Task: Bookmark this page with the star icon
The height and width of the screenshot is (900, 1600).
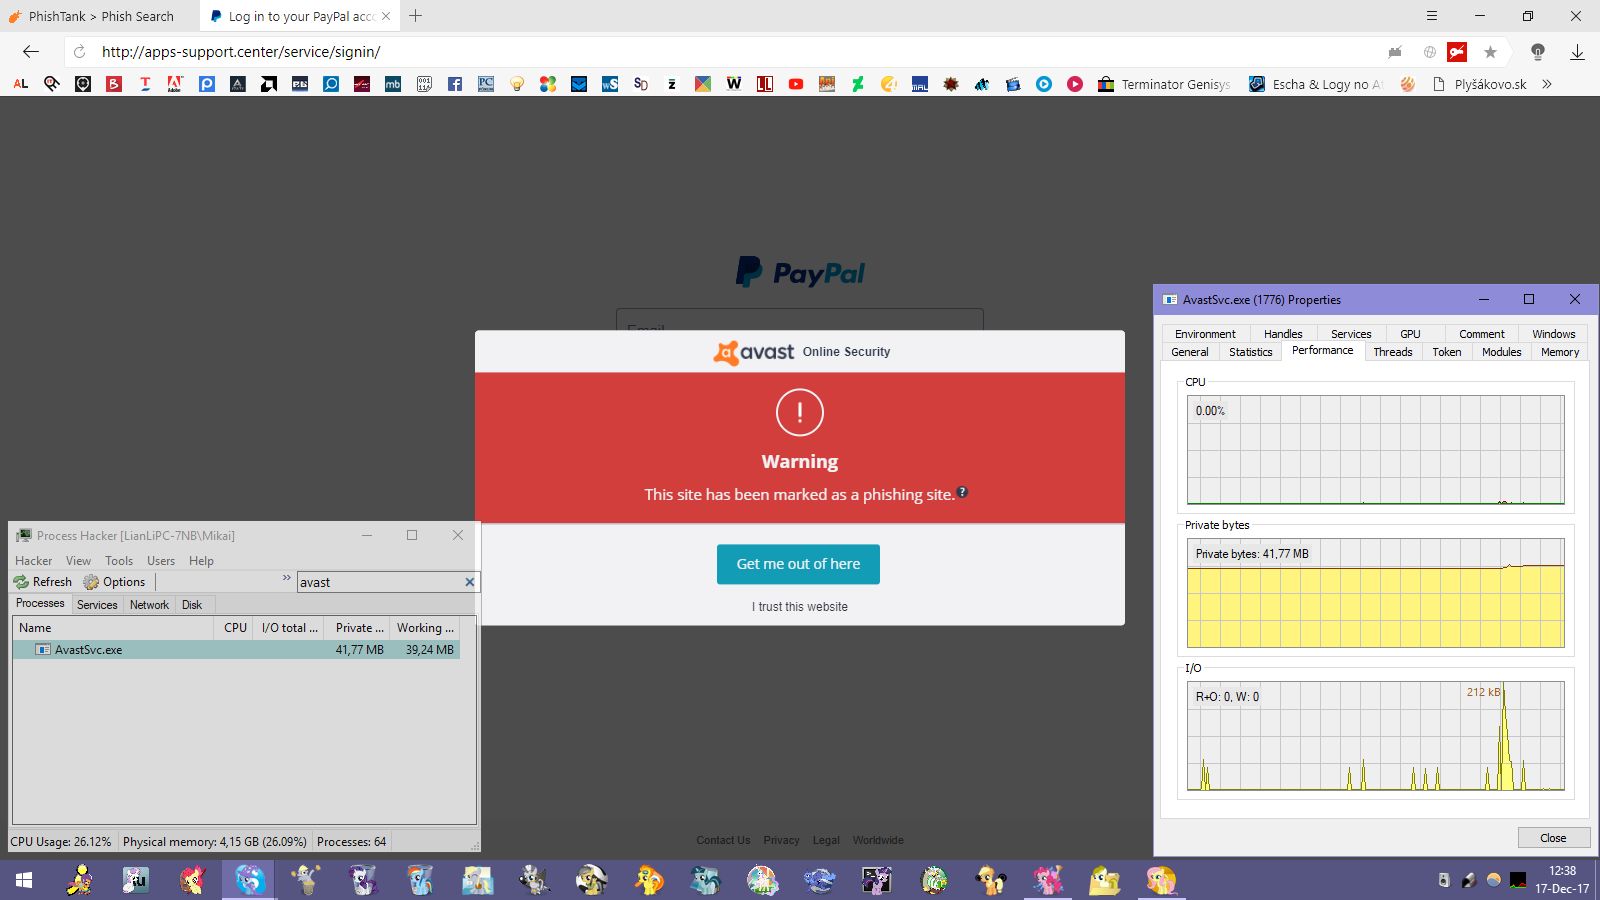Action: click(x=1490, y=52)
